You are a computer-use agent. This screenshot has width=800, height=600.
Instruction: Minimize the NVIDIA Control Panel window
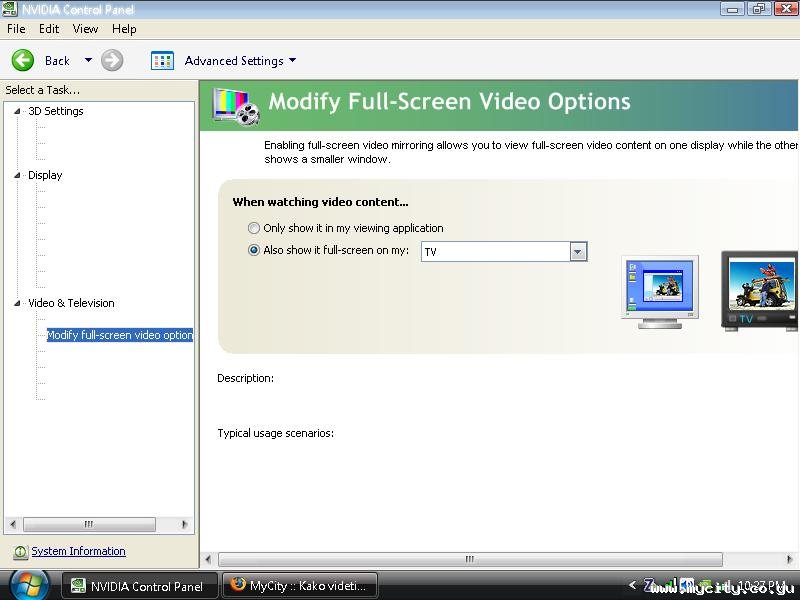pos(733,9)
